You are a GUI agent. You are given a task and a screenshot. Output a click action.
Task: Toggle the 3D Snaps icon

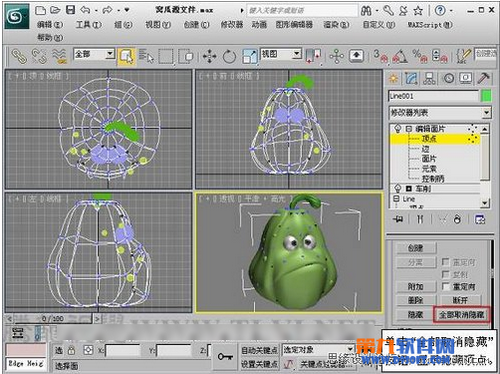point(380,56)
